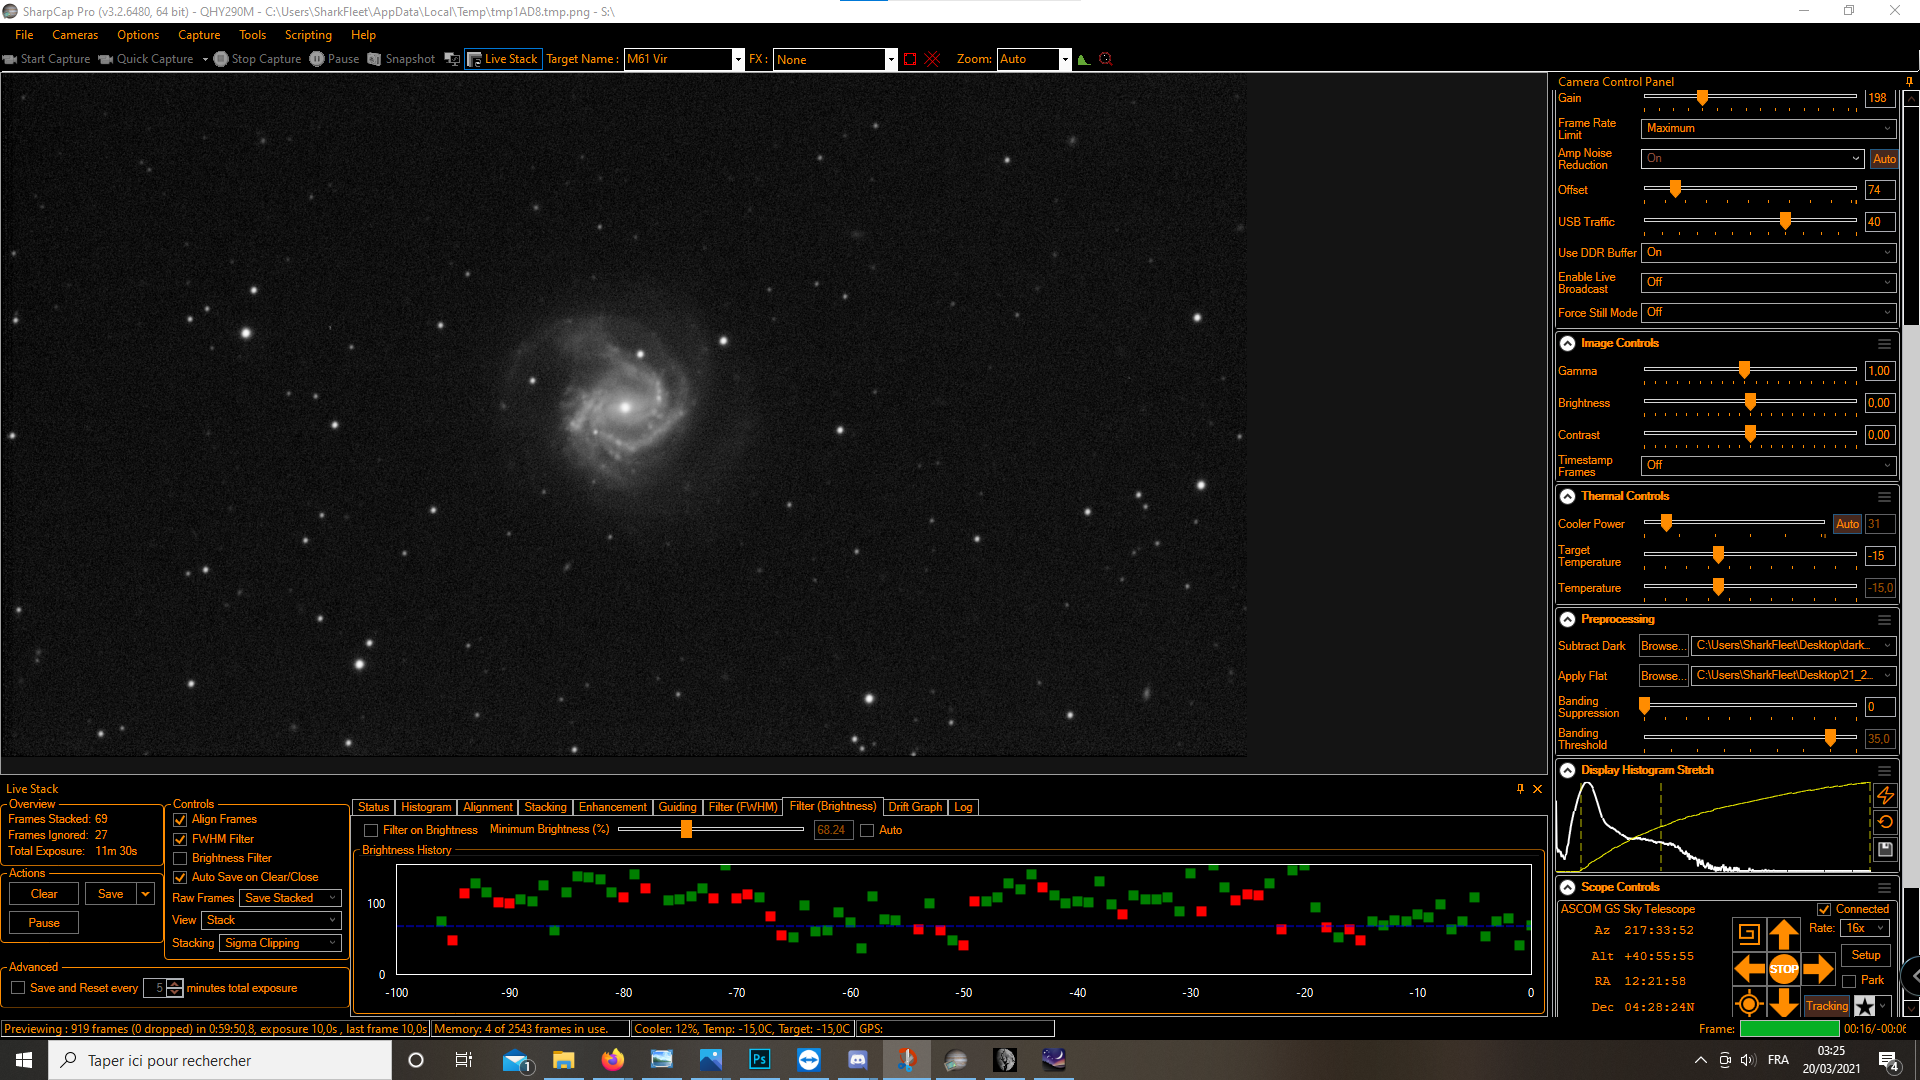1920x1080 pixels.
Task: Open the Stacking Sigma Clipping dropdown
Action: click(x=281, y=943)
